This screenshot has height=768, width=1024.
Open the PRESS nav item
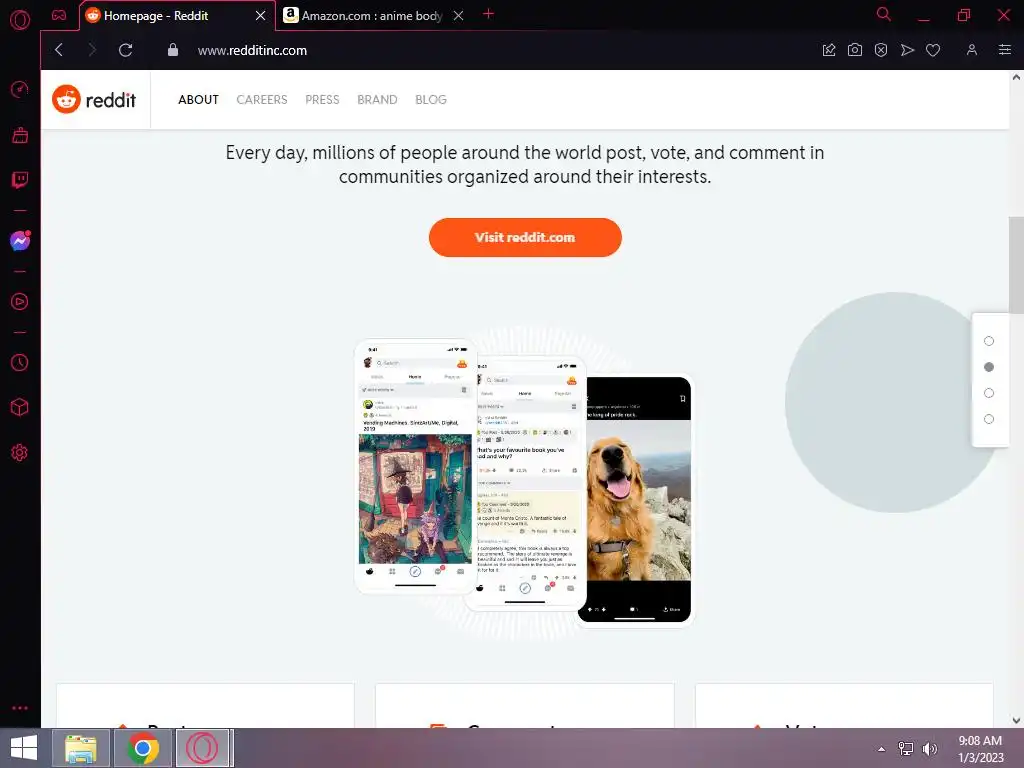click(x=323, y=100)
